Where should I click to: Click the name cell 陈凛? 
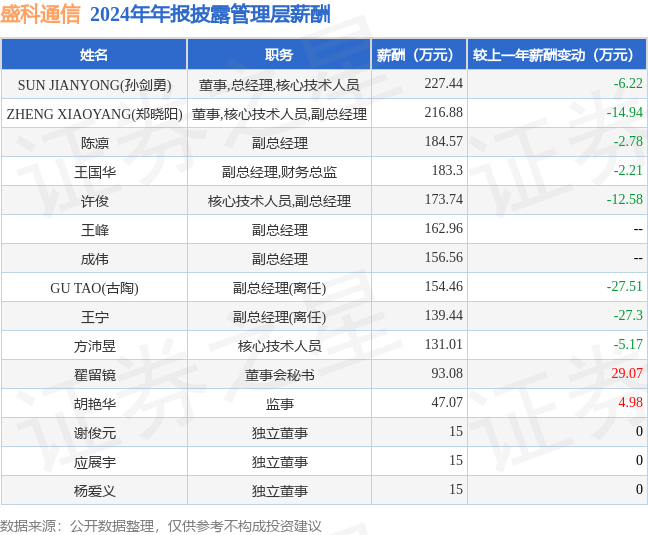(x=95, y=143)
